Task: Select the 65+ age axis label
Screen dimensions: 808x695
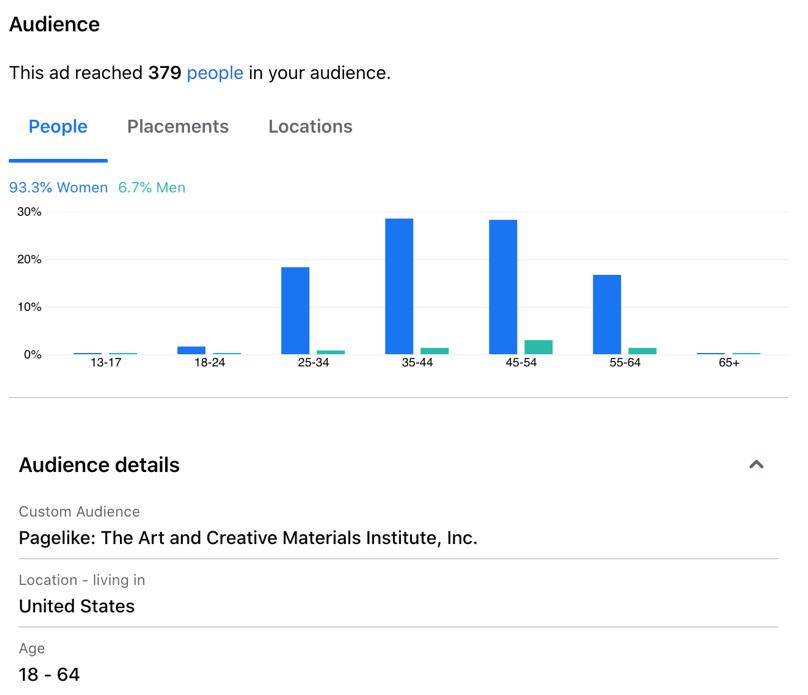Action: point(729,363)
